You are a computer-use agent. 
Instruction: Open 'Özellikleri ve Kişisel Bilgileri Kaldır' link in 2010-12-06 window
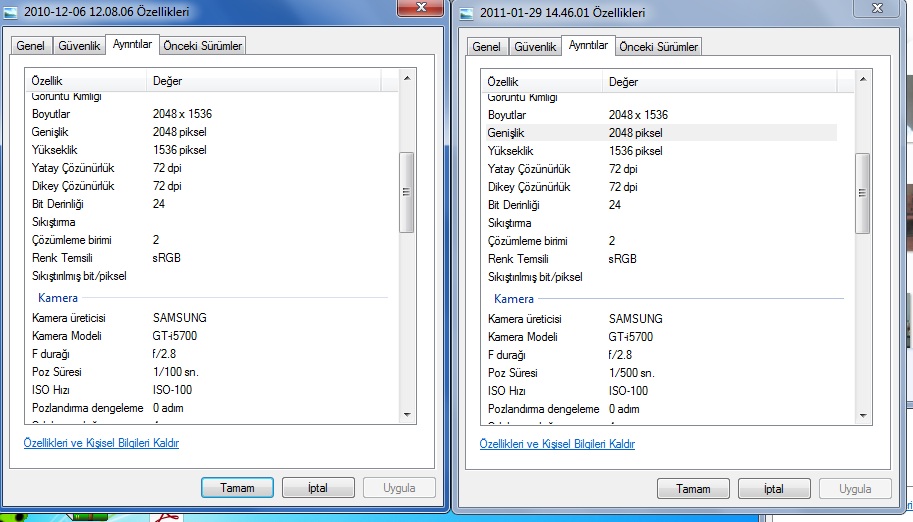101,443
